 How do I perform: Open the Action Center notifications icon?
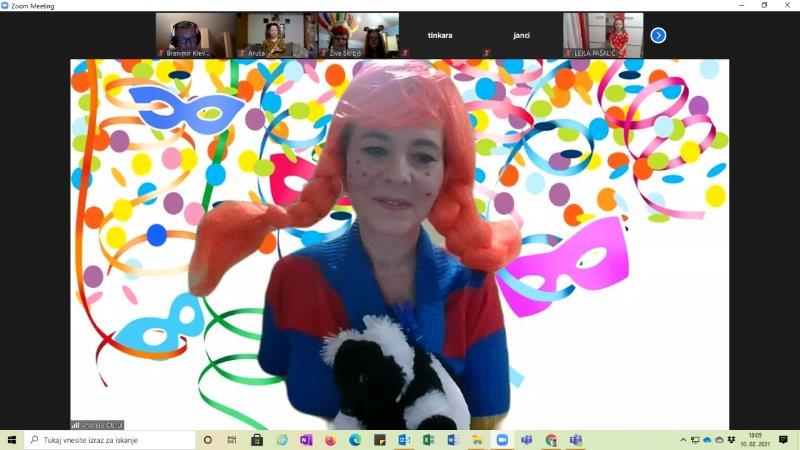click(x=783, y=440)
